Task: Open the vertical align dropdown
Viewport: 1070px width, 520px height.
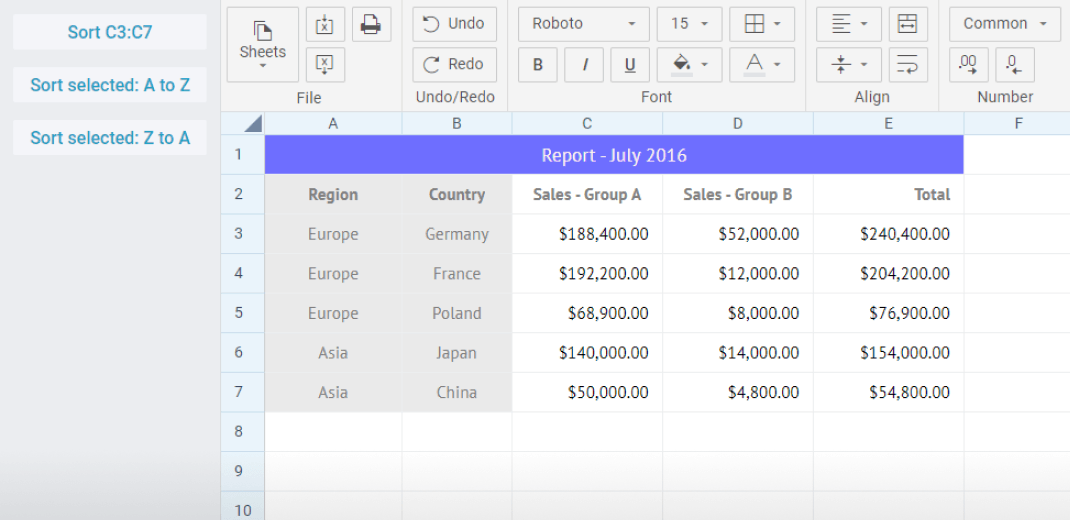Action: click(x=849, y=65)
